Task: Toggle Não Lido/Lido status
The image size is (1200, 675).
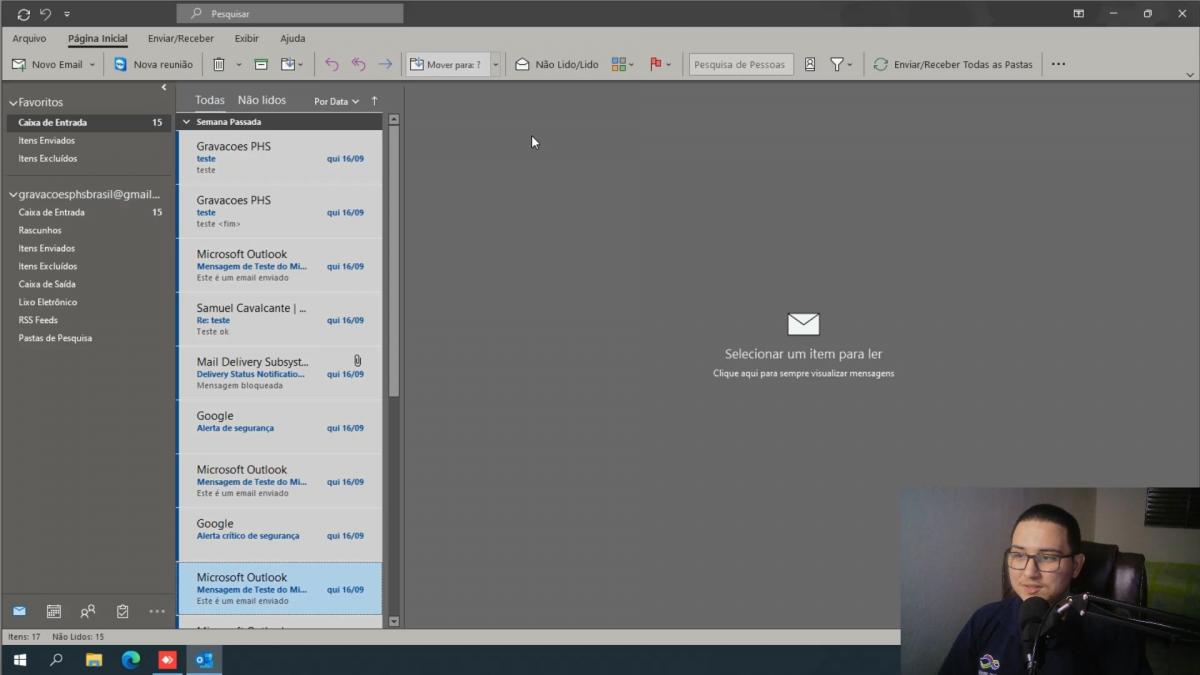Action: (557, 64)
